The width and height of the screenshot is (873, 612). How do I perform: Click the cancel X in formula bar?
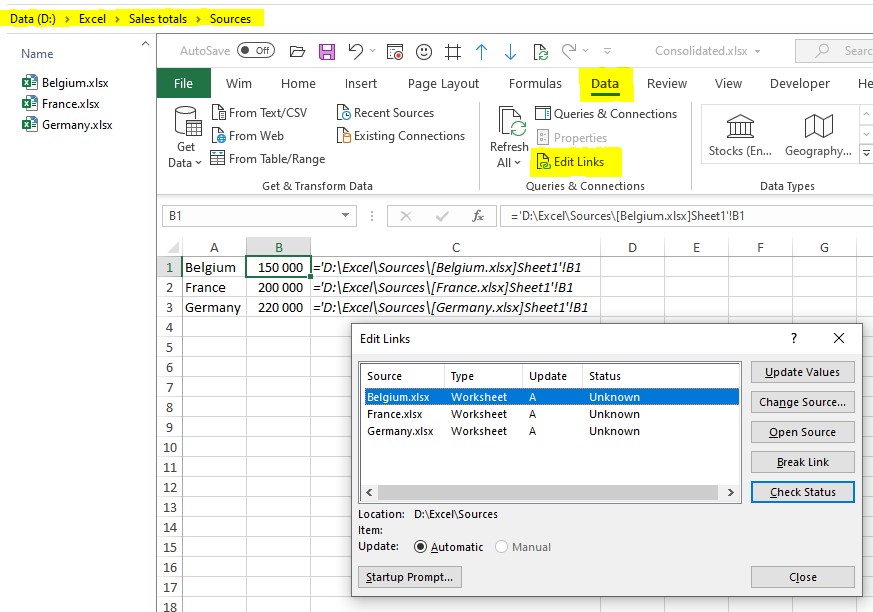click(x=406, y=216)
